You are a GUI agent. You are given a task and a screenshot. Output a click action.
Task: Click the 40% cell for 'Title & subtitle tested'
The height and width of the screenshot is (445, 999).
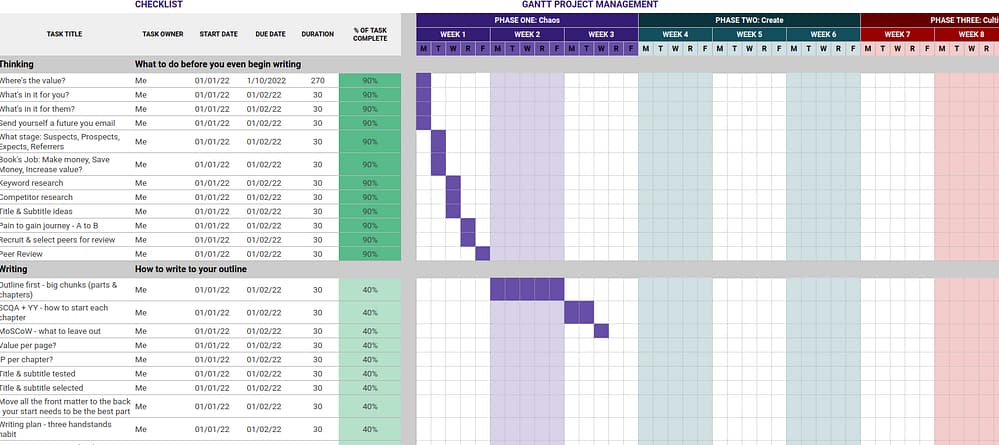pos(370,373)
